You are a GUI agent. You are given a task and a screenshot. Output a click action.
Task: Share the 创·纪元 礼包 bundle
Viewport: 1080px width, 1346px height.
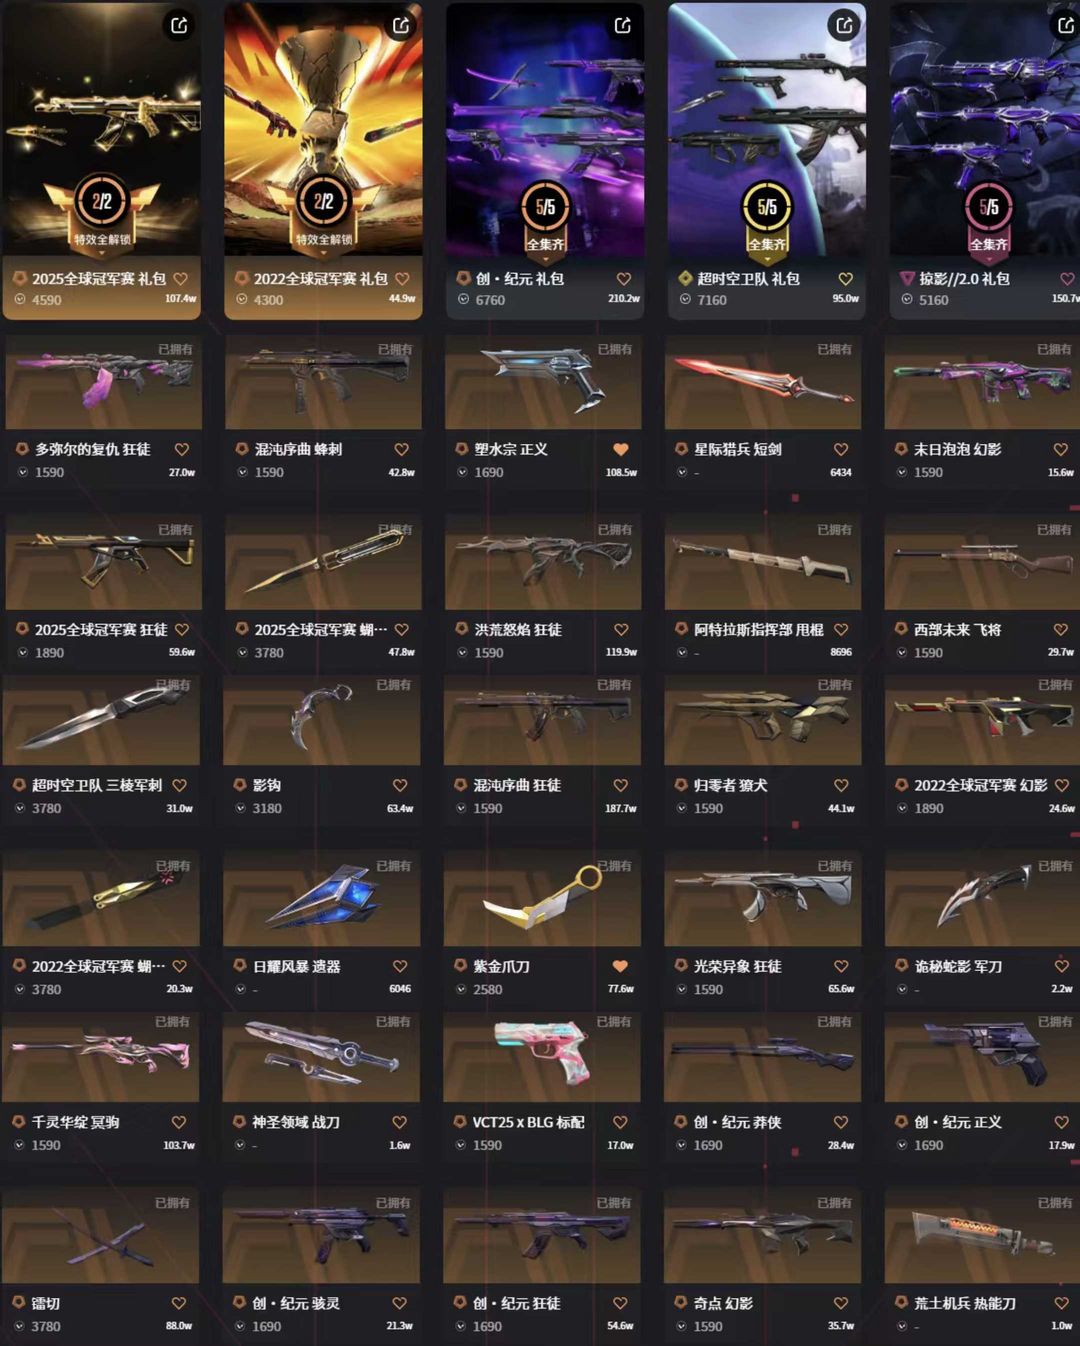click(623, 25)
